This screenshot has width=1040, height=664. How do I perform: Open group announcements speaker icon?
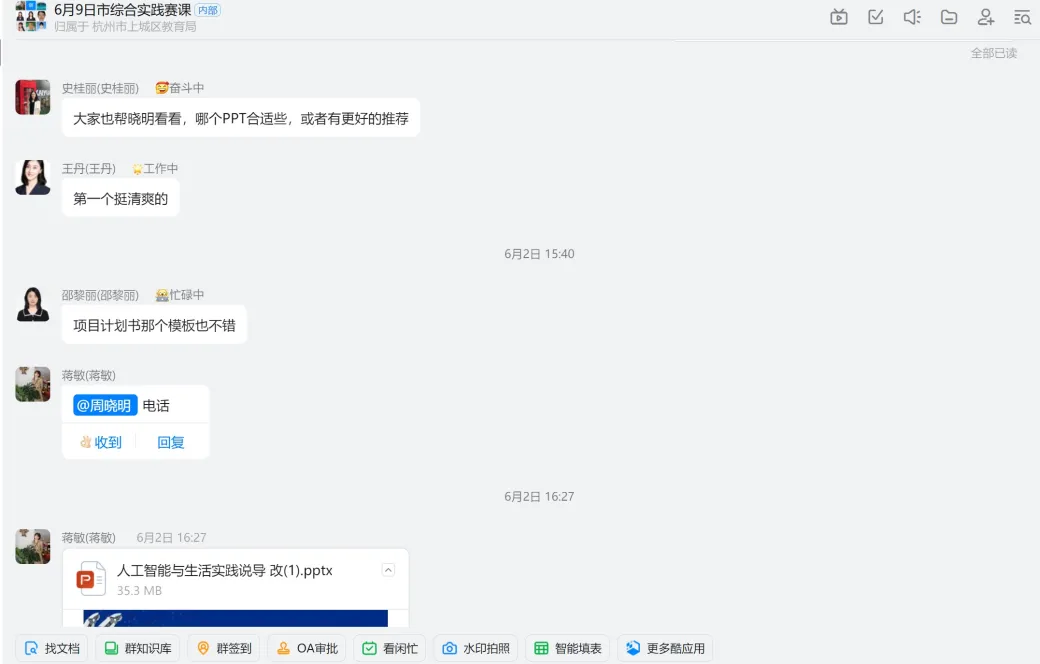point(912,17)
